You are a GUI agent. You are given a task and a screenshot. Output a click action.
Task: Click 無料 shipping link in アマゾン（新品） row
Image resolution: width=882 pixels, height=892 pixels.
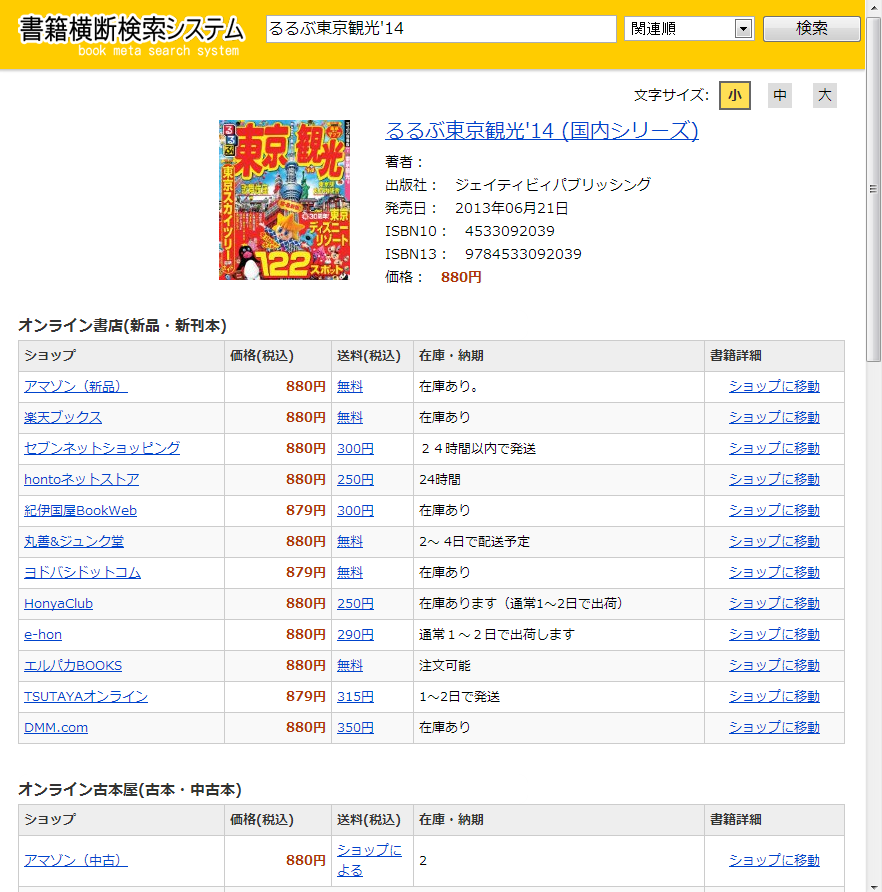click(x=350, y=386)
